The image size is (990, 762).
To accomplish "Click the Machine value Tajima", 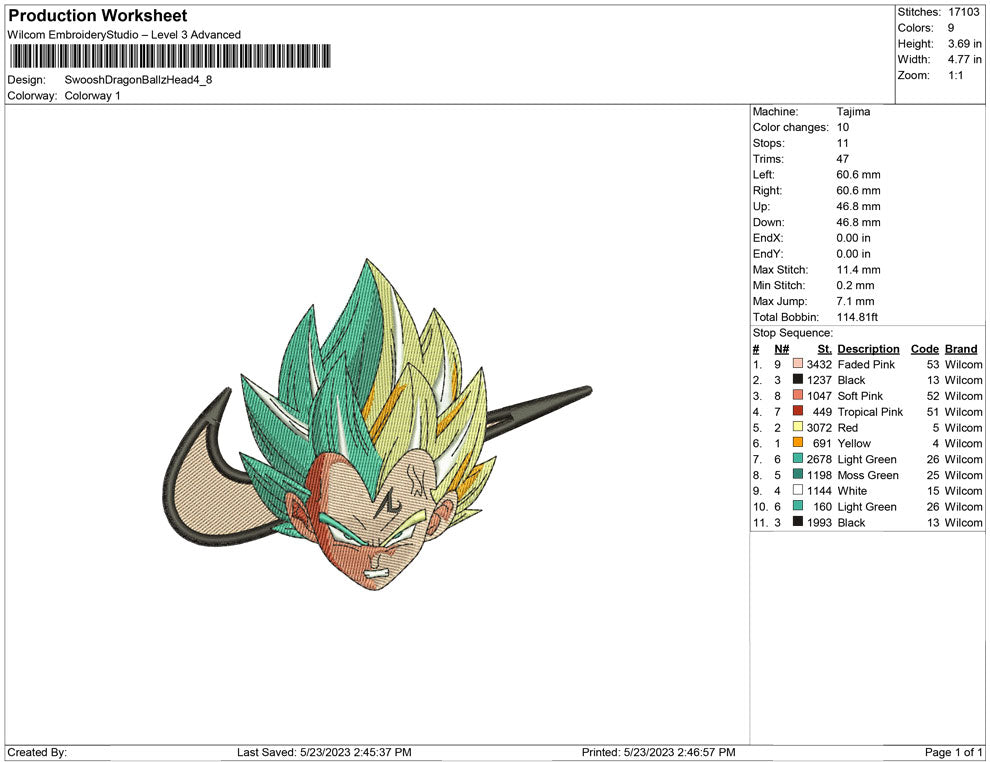I will pyautogui.click(x=853, y=112).
